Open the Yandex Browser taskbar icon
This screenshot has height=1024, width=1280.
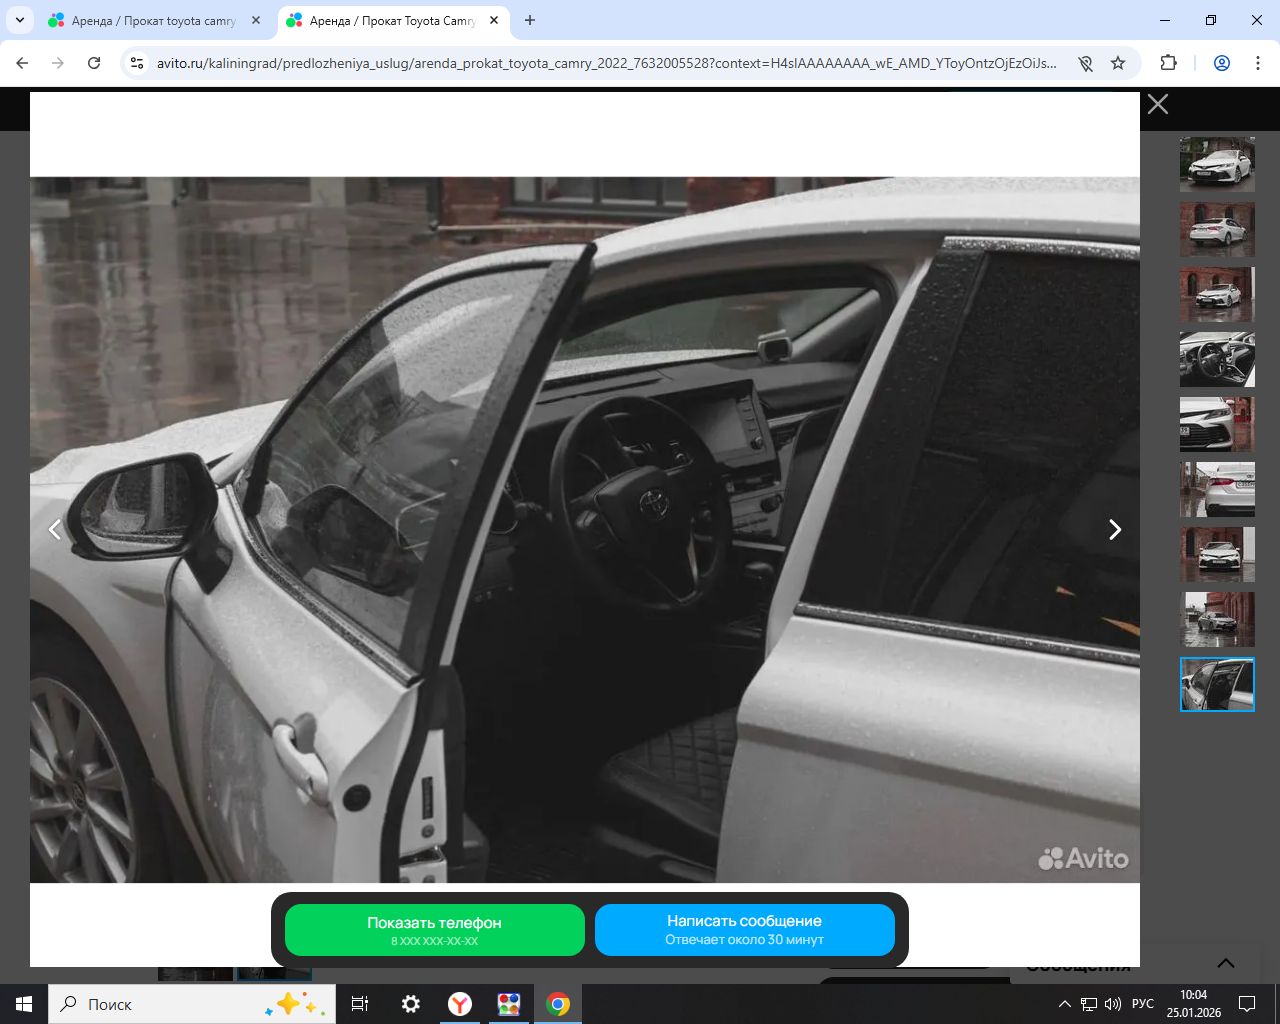[460, 1004]
